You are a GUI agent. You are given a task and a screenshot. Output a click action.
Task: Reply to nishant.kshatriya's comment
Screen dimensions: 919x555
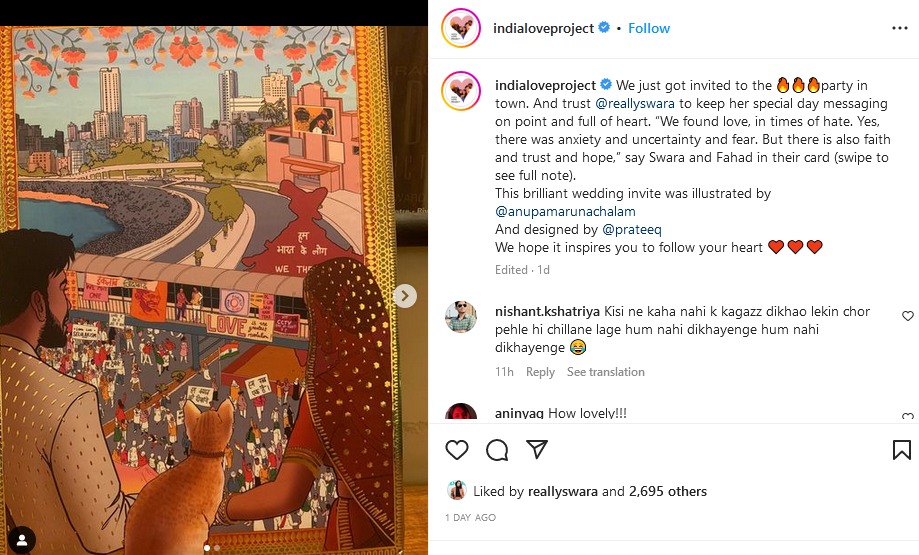pos(540,372)
